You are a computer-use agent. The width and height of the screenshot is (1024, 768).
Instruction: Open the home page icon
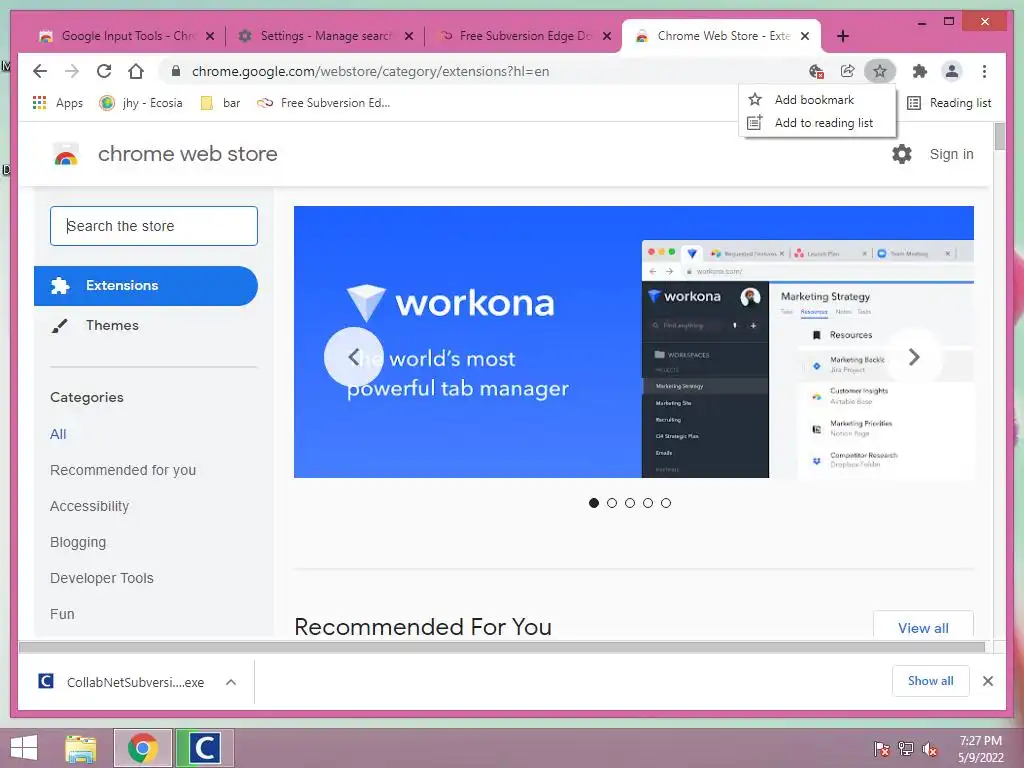pyautogui.click(x=136, y=71)
